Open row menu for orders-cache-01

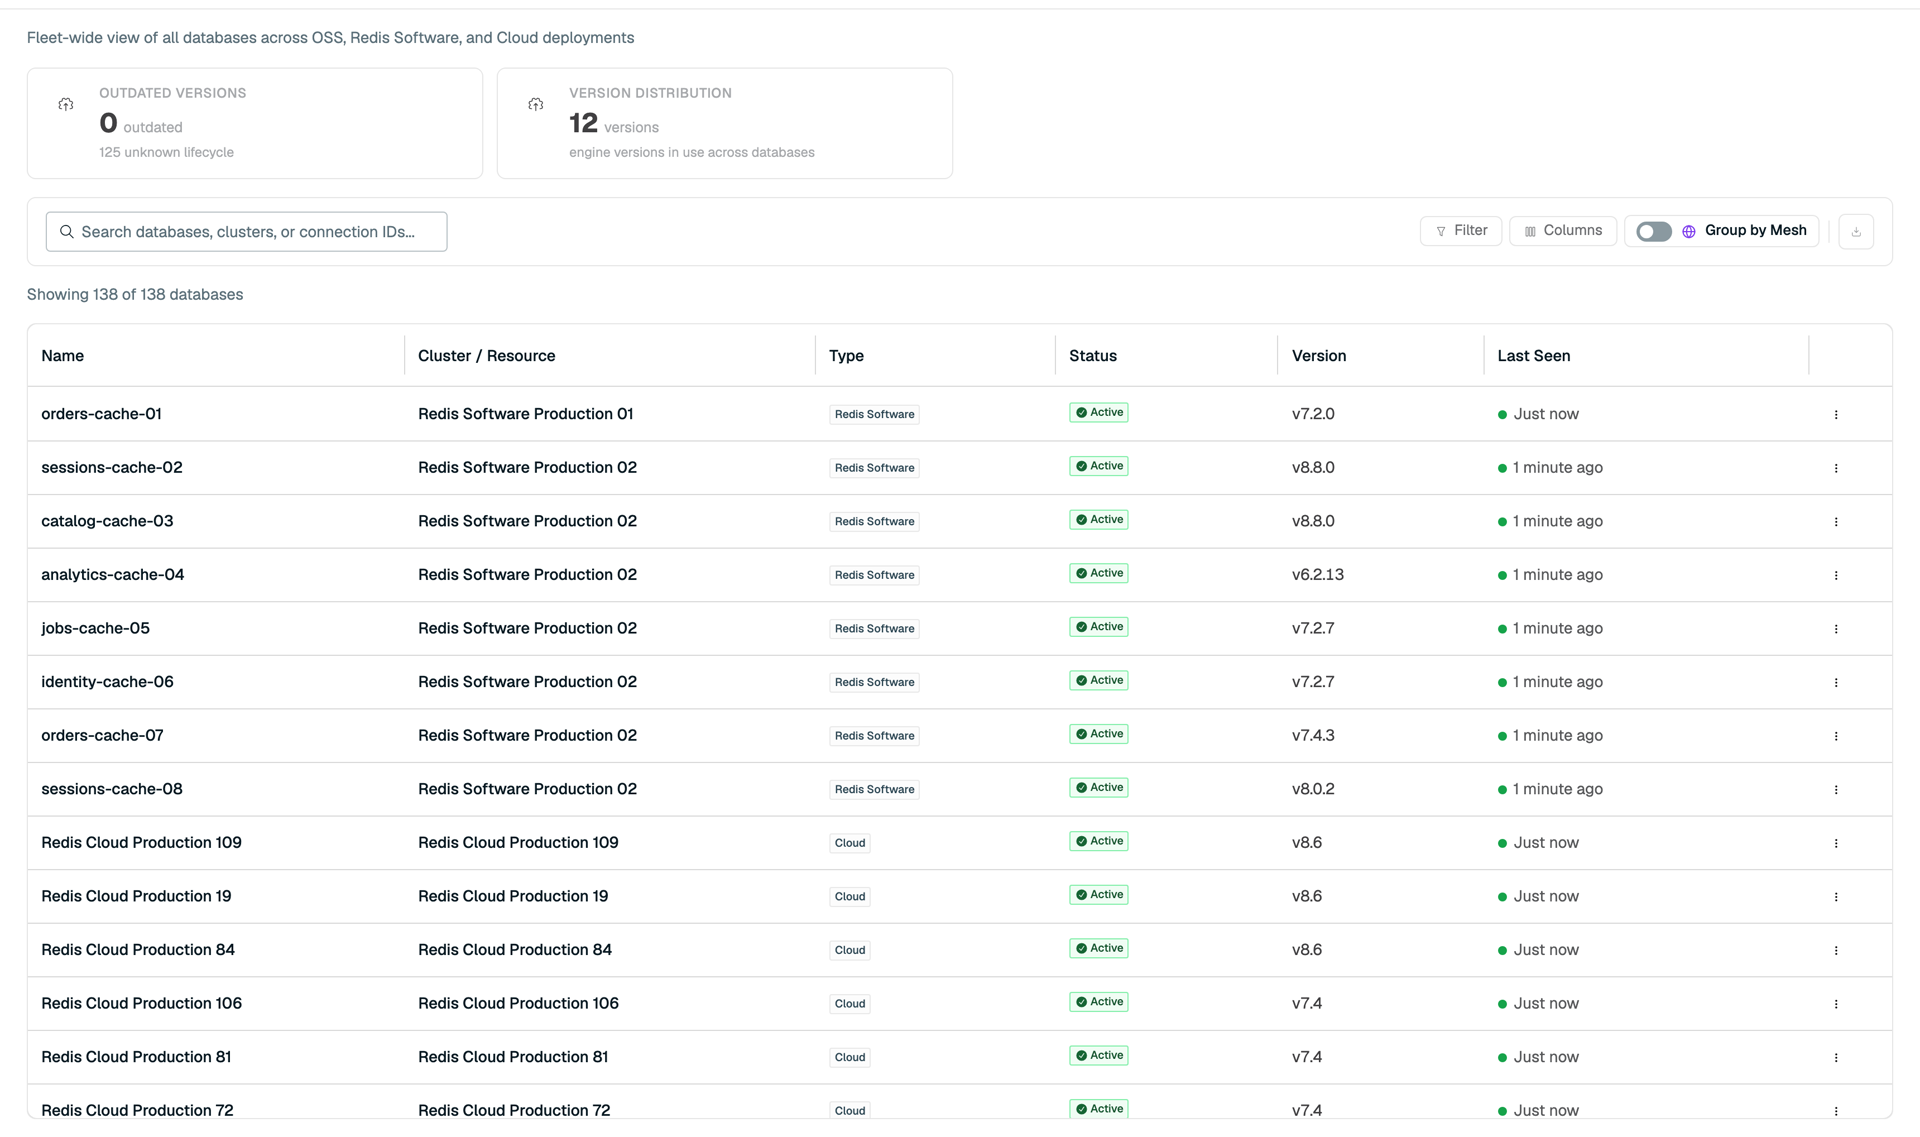coord(1836,414)
